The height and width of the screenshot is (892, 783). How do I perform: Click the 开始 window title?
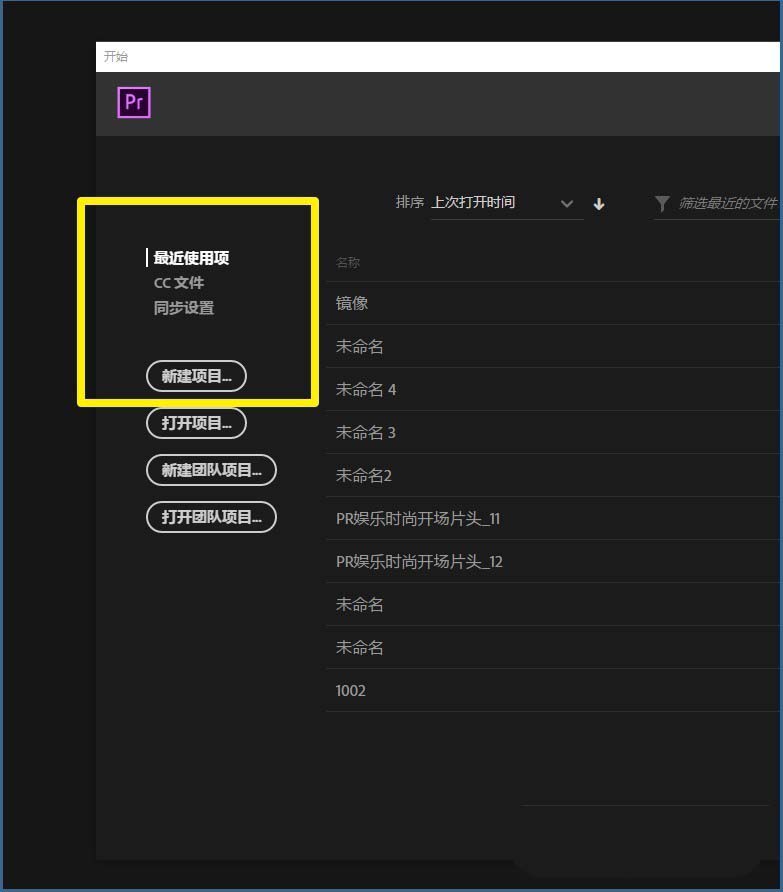[116, 56]
